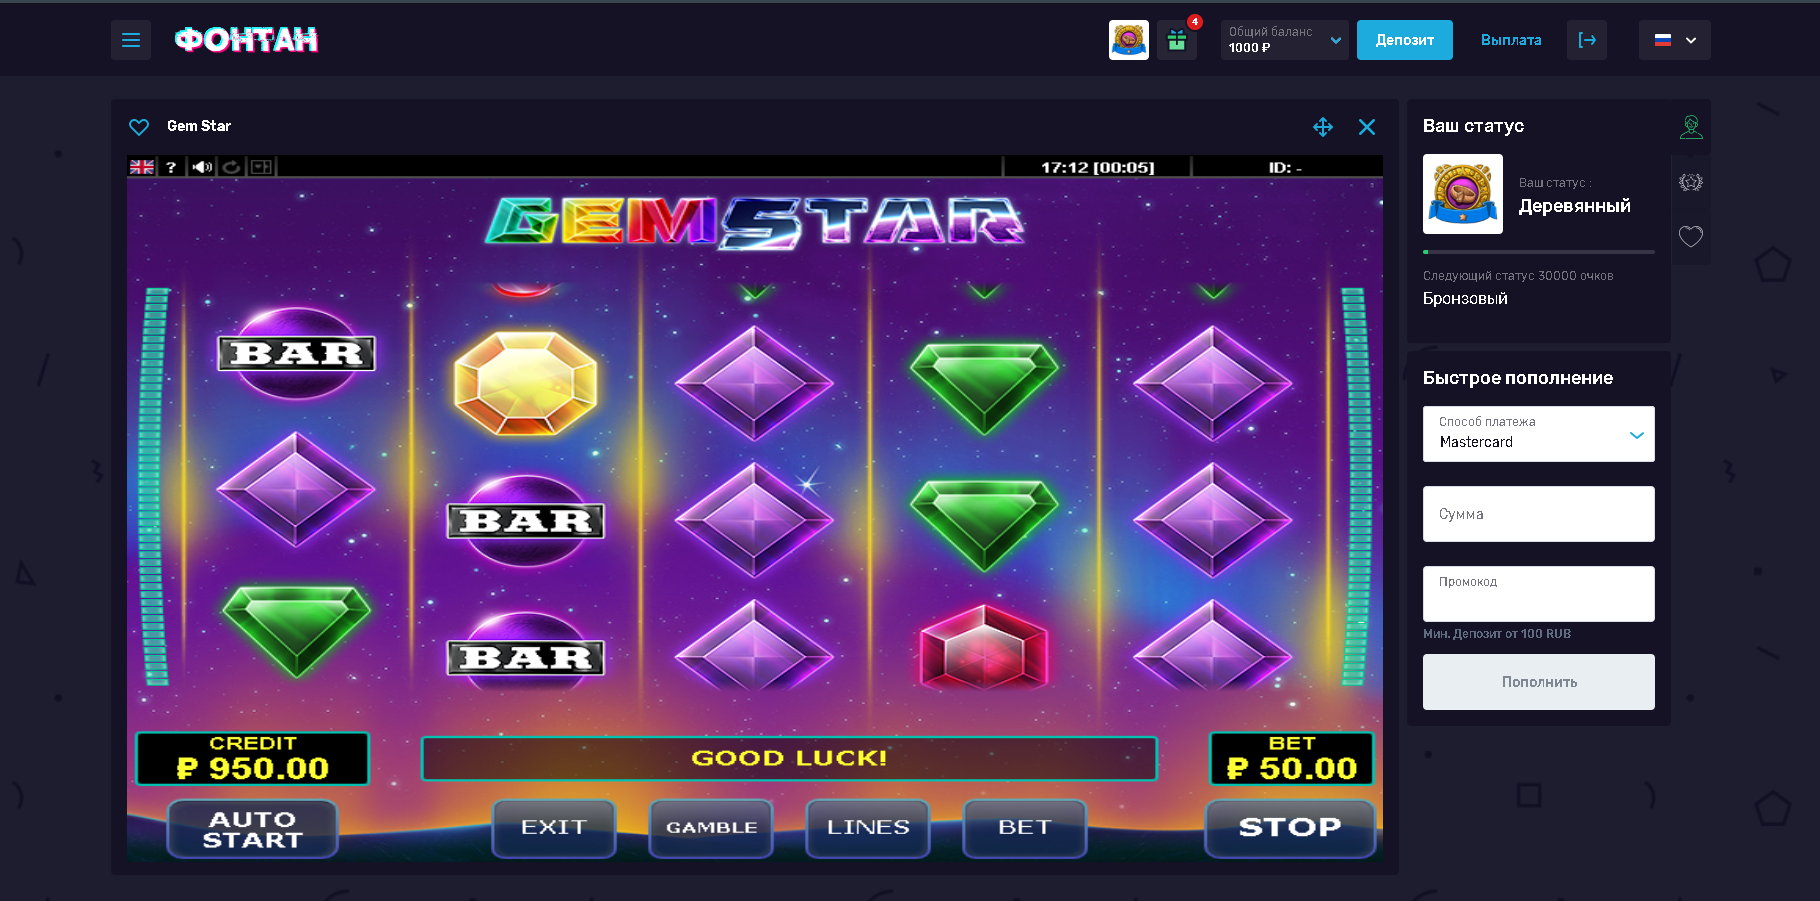Toggle AUTO START in the slot game

[x=253, y=829]
